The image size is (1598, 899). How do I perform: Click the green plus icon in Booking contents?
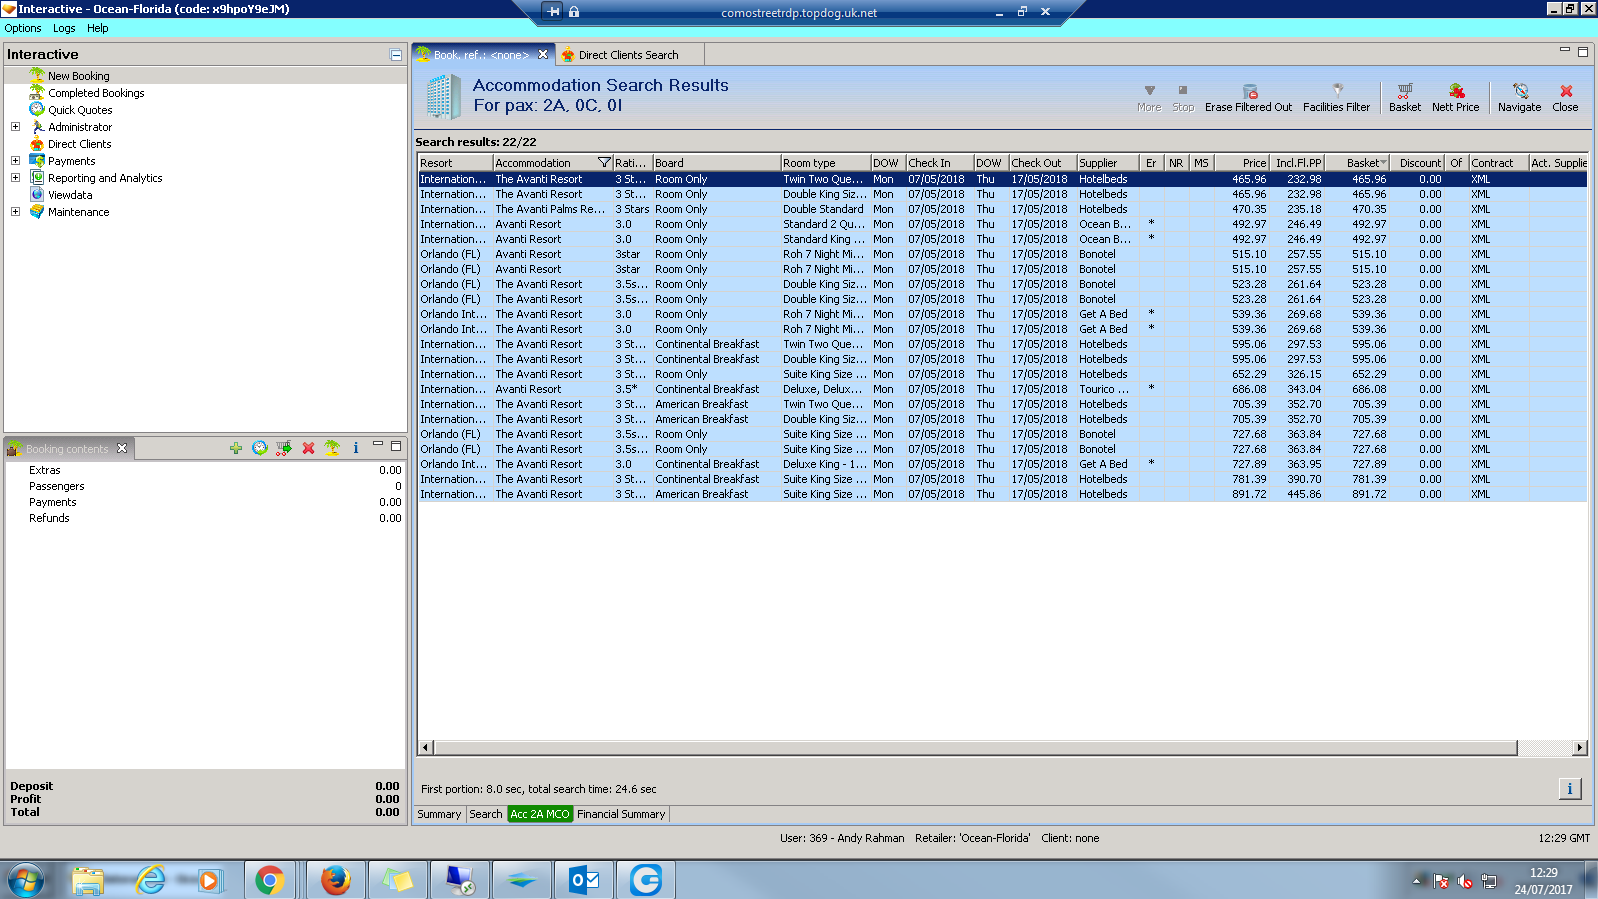click(236, 448)
